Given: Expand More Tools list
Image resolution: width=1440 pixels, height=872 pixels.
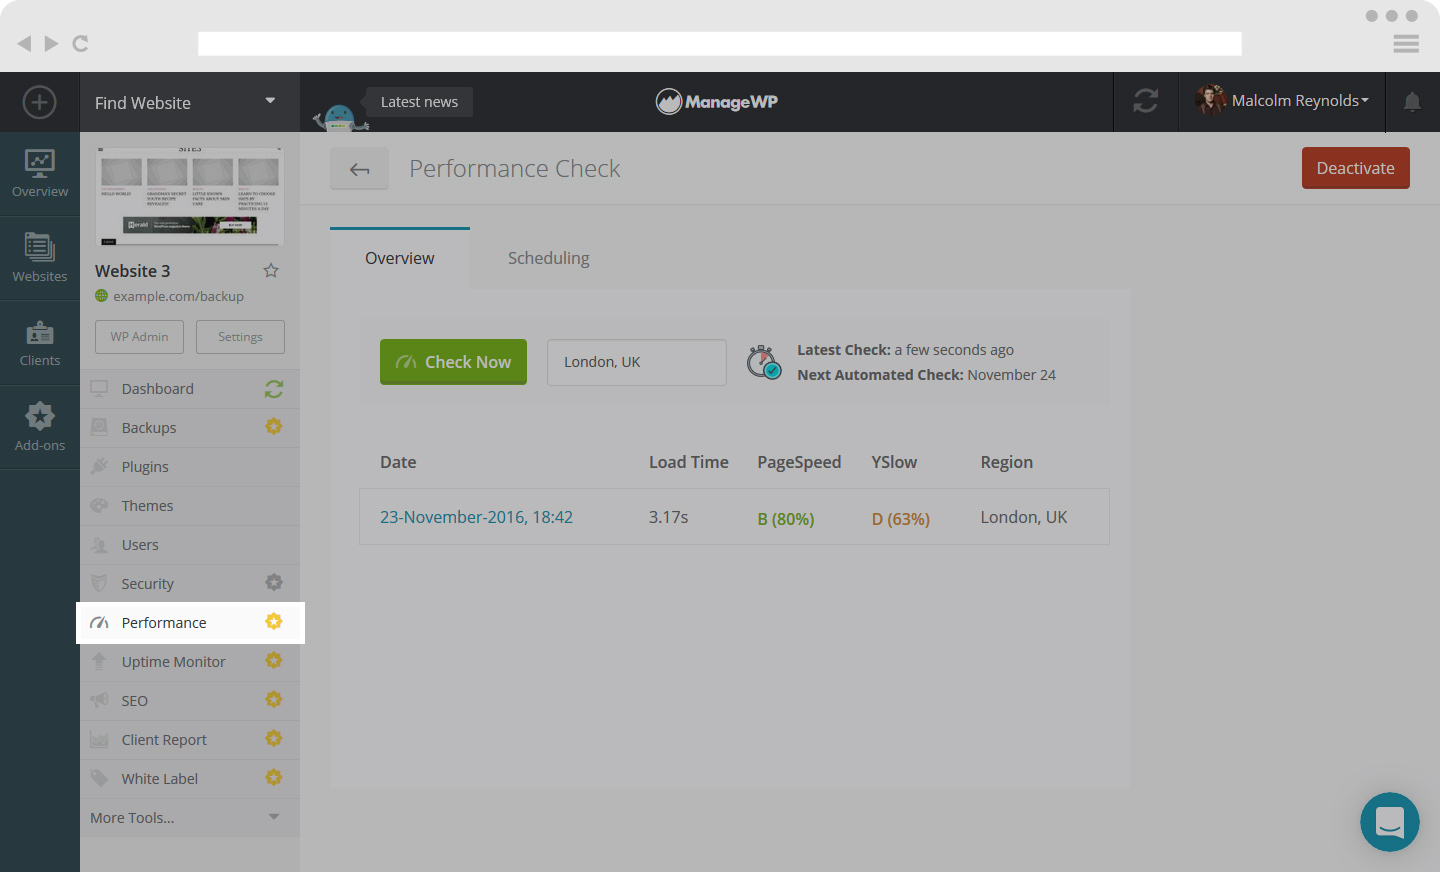Looking at the screenshot, I should [190, 818].
